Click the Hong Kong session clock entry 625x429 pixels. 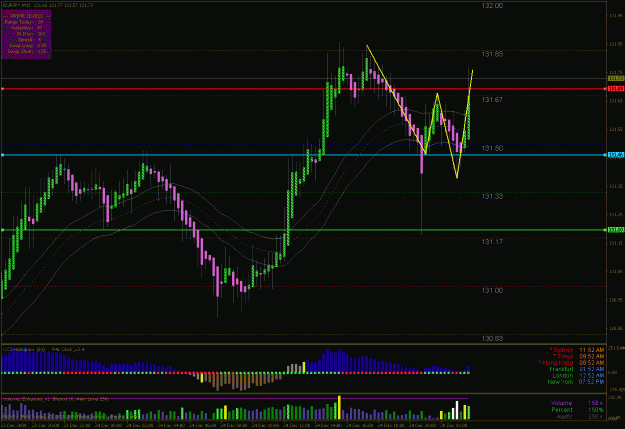(572, 362)
